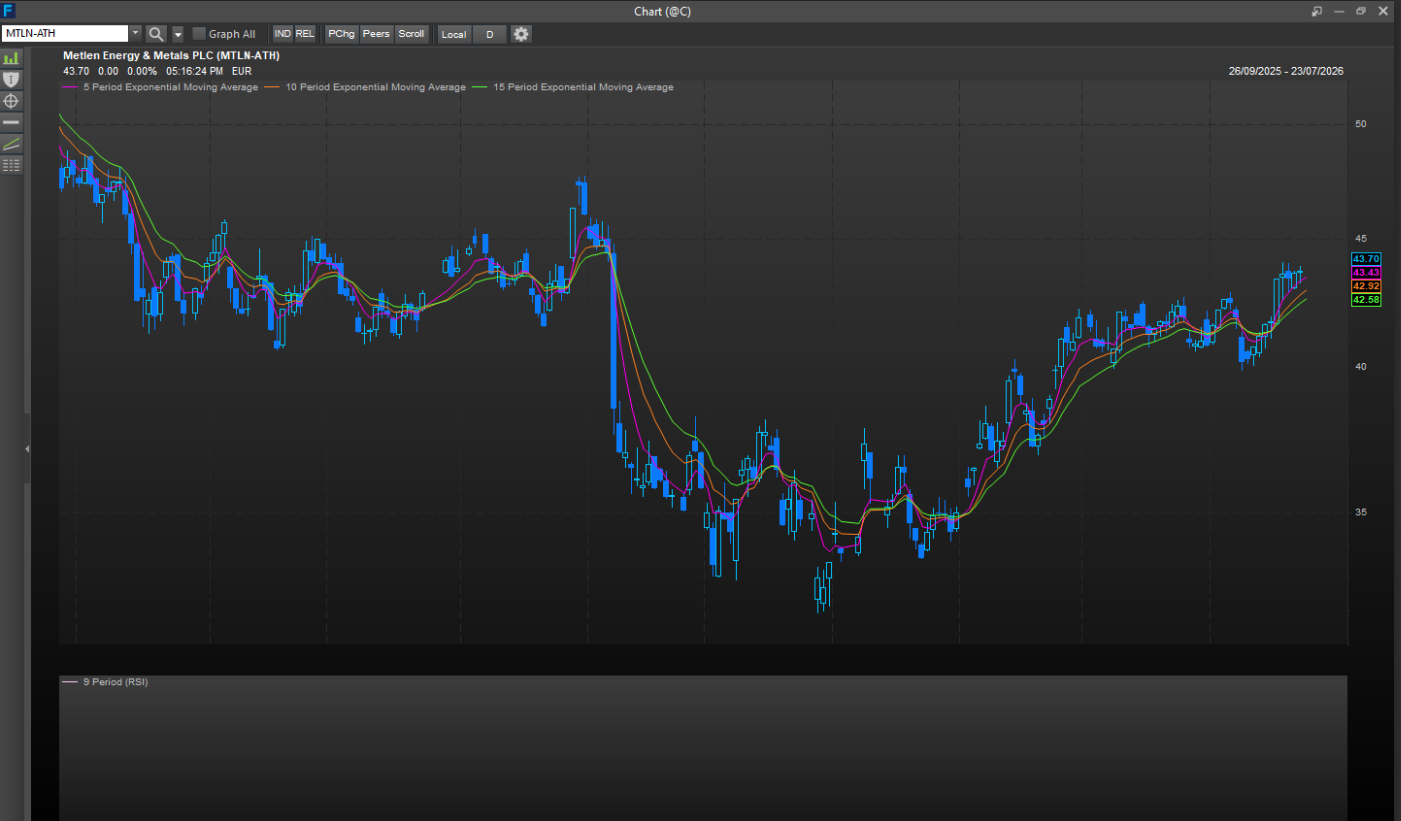Viewport: 1401px width, 821px height.
Task: Click the magnifier symbol search icon
Action: tap(156, 34)
